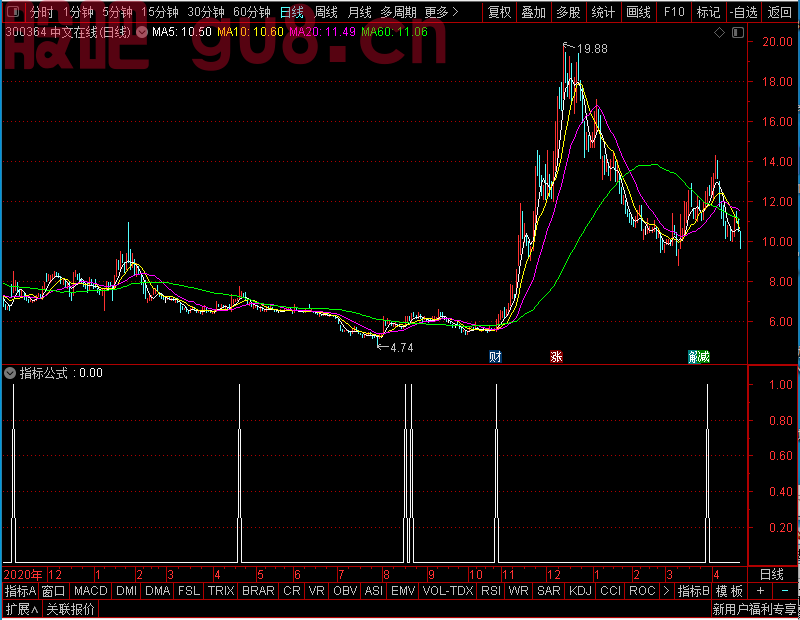Select the BRAR indicator
This screenshot has width=800, height=620.
258,591
